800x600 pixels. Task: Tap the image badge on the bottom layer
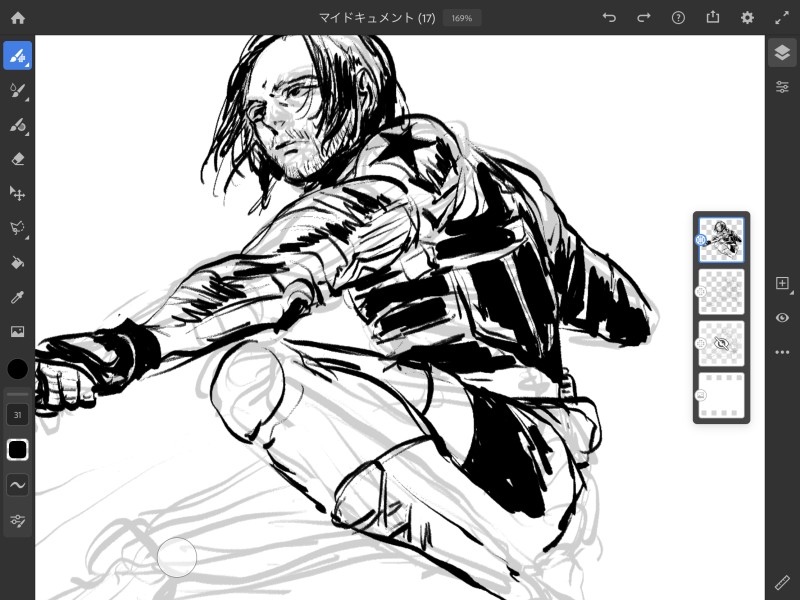click(x=701, y=395)
